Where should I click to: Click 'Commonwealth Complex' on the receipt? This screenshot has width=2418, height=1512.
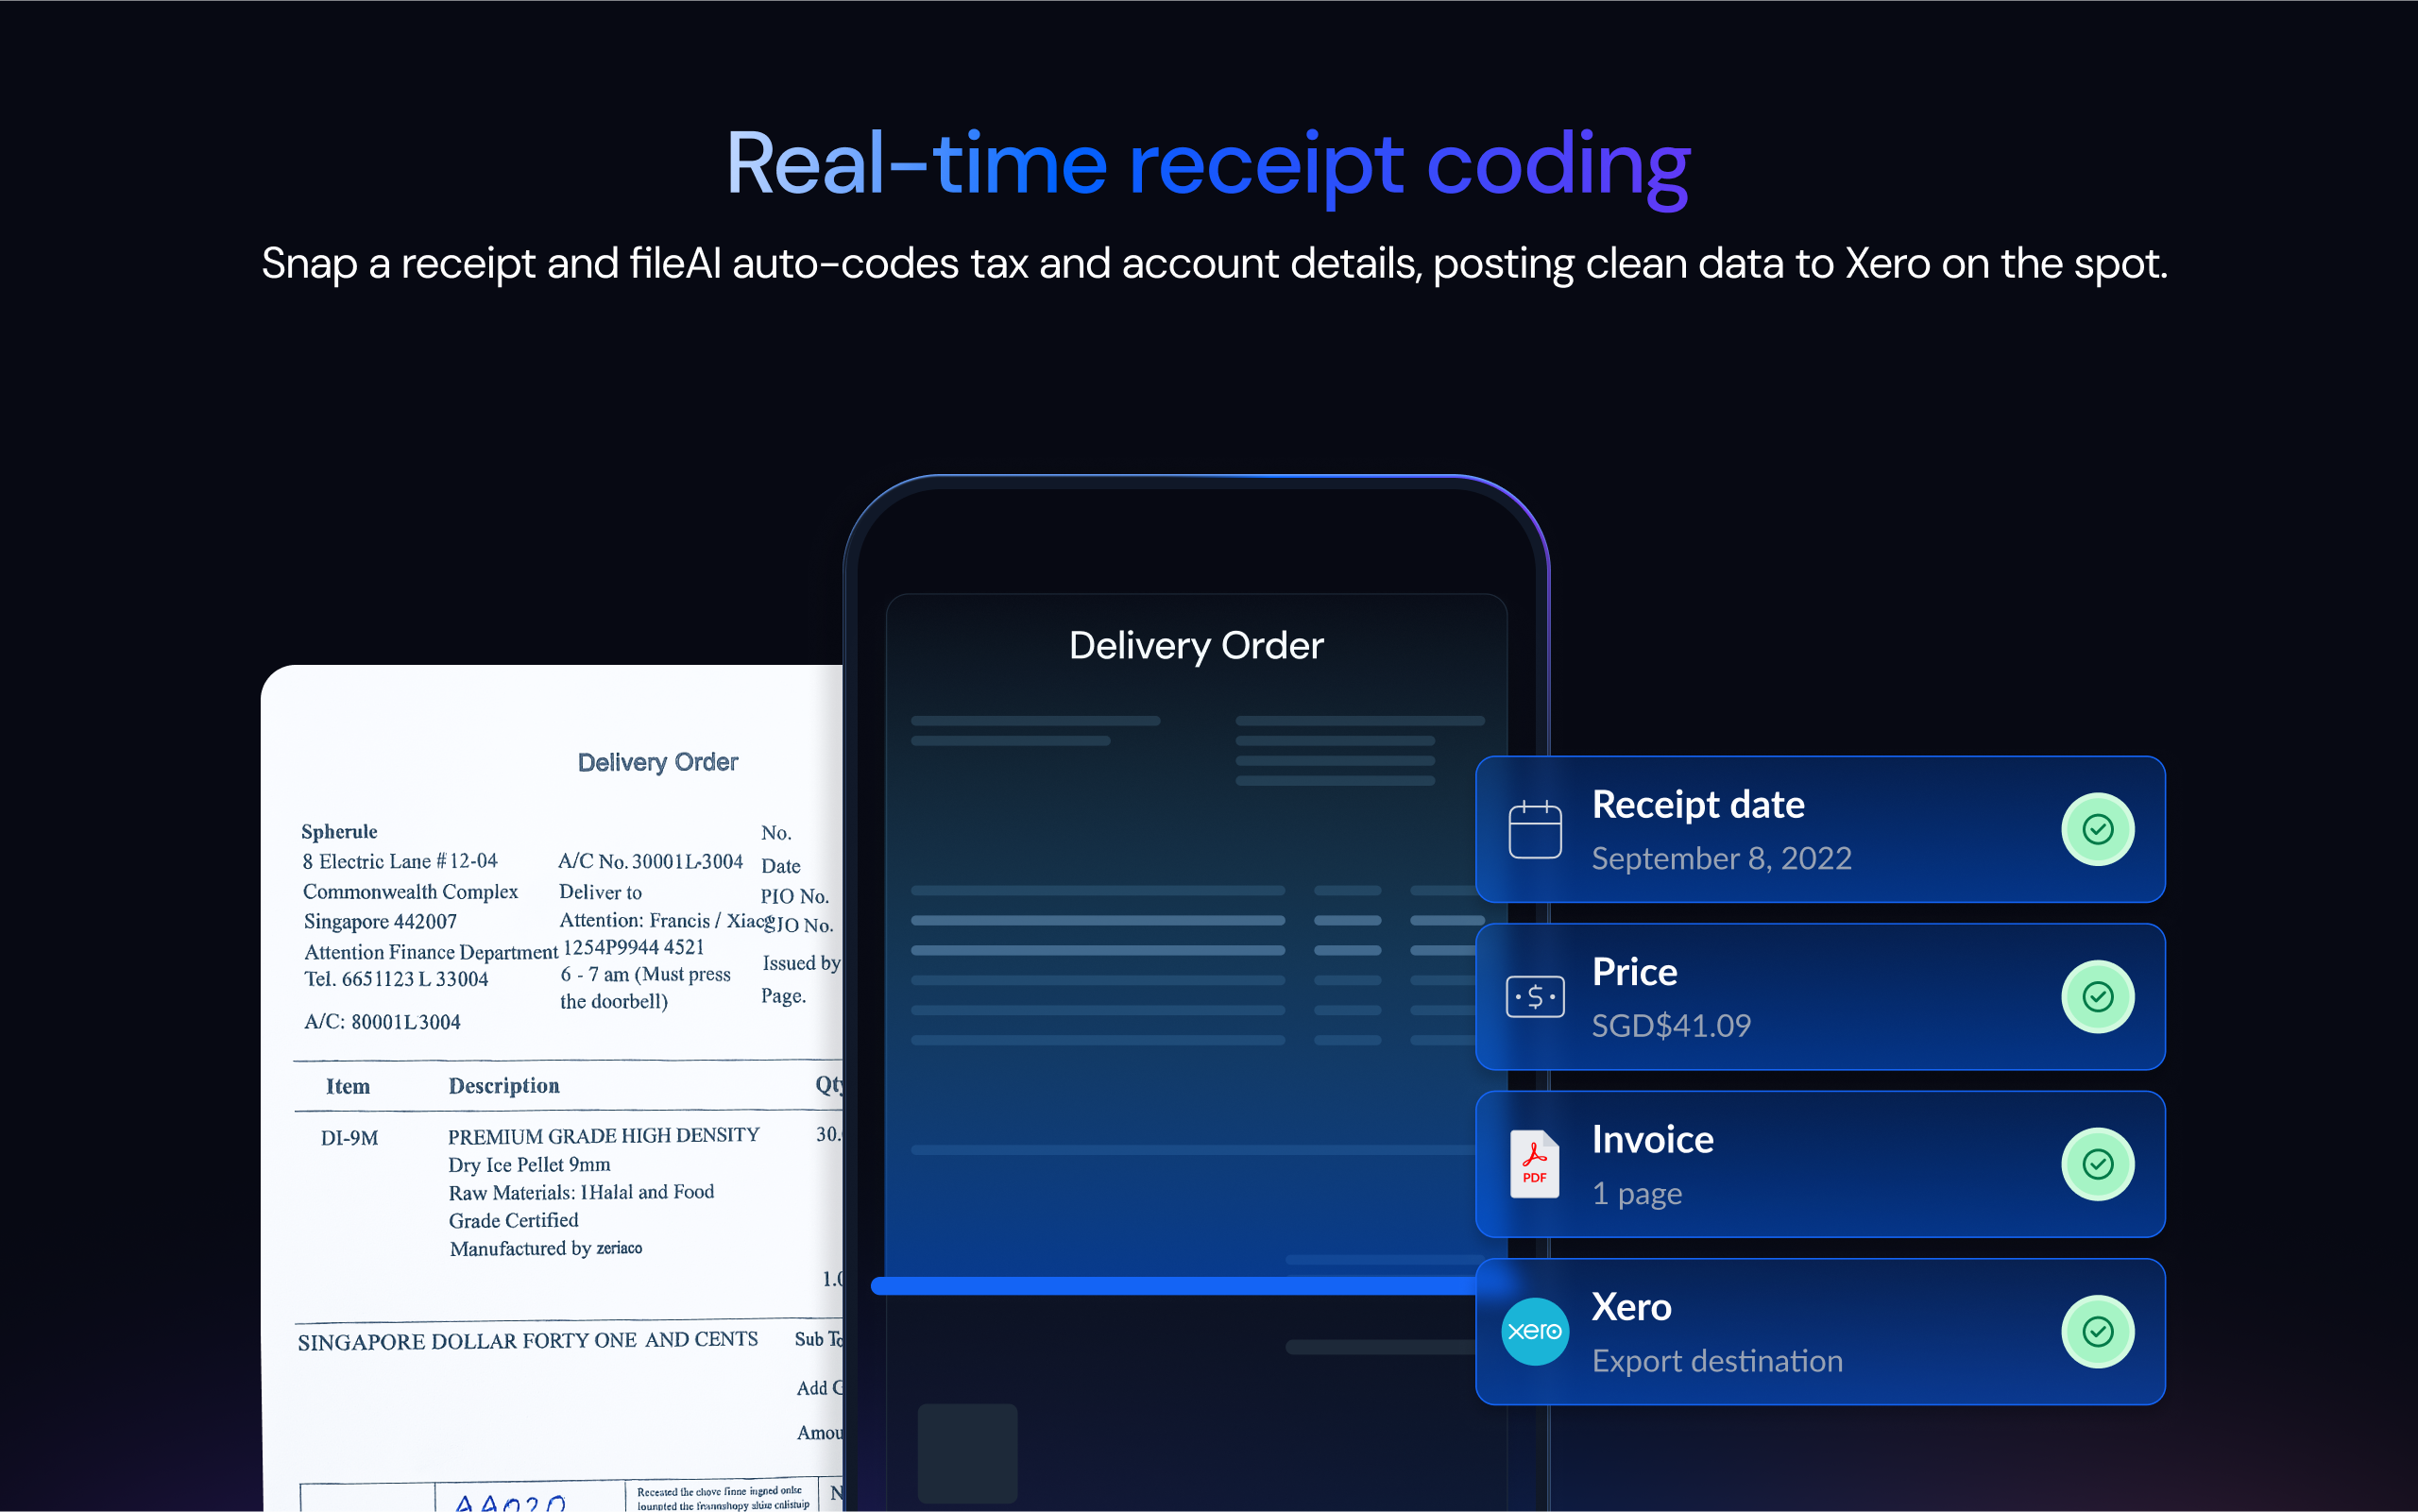[410, 892]
